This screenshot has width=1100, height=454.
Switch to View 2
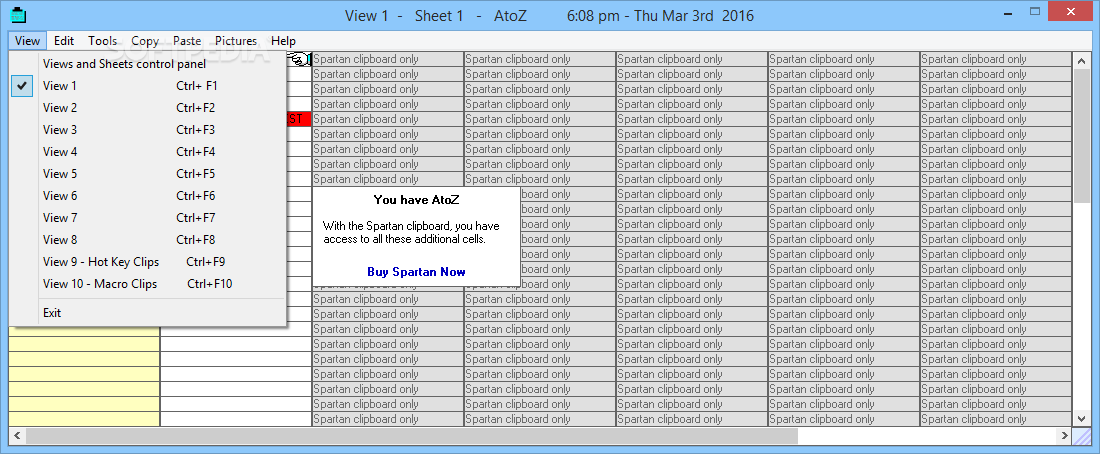coord(148,108)
